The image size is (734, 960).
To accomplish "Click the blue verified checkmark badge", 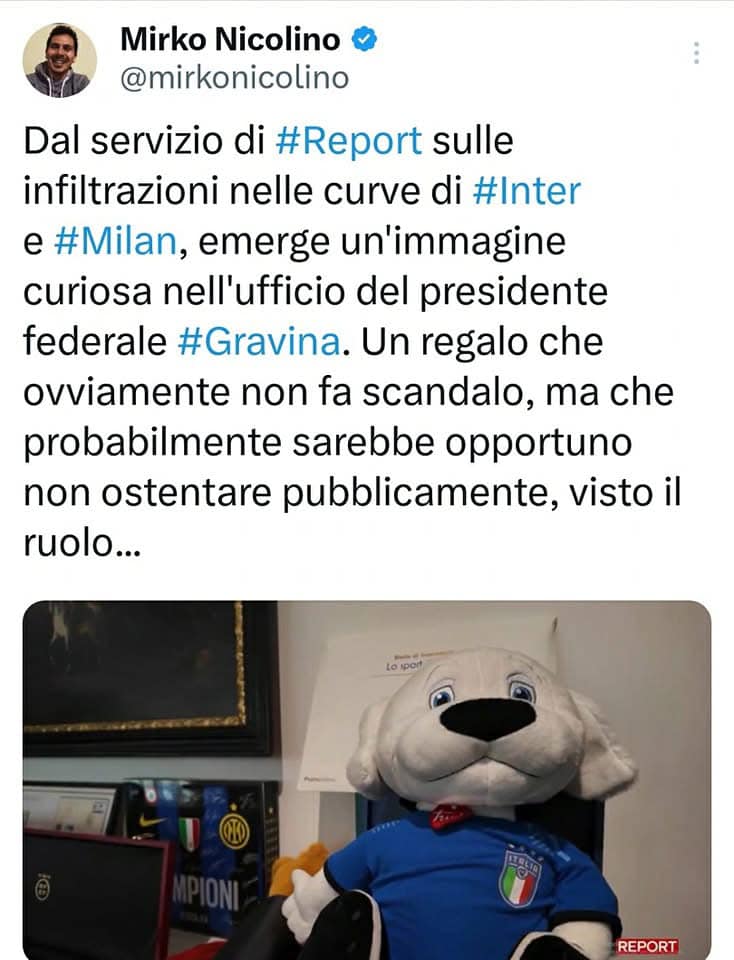I will click(x=364, y=39).
